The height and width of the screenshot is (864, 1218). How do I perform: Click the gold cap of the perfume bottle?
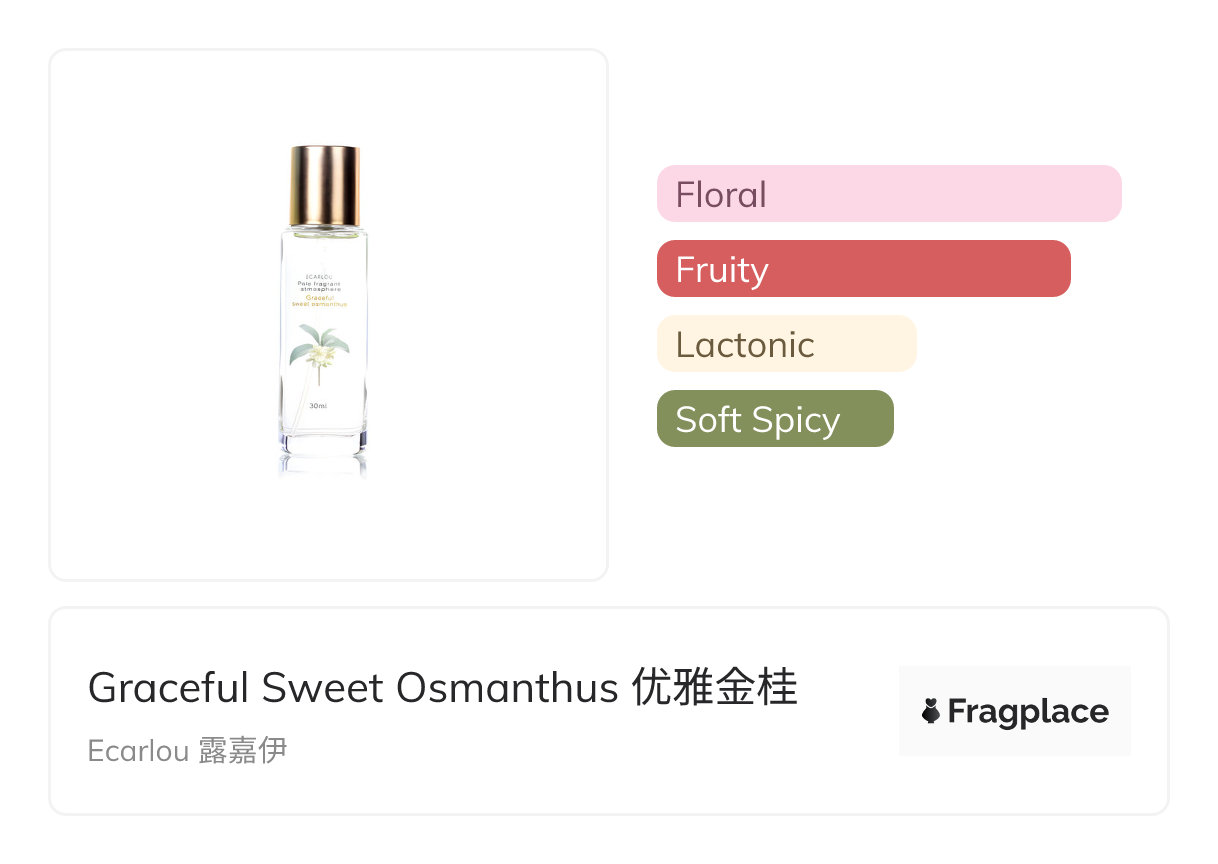[324, 186]
